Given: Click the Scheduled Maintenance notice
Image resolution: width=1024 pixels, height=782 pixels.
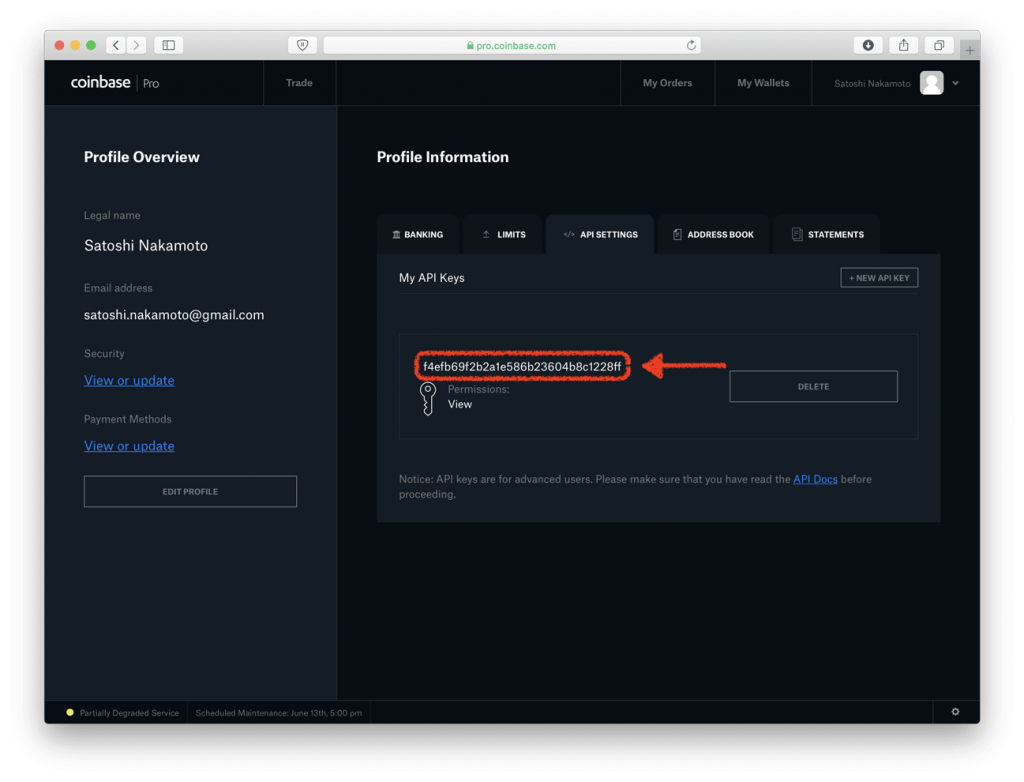Looking at the screenshot, I should pos(279,713).
